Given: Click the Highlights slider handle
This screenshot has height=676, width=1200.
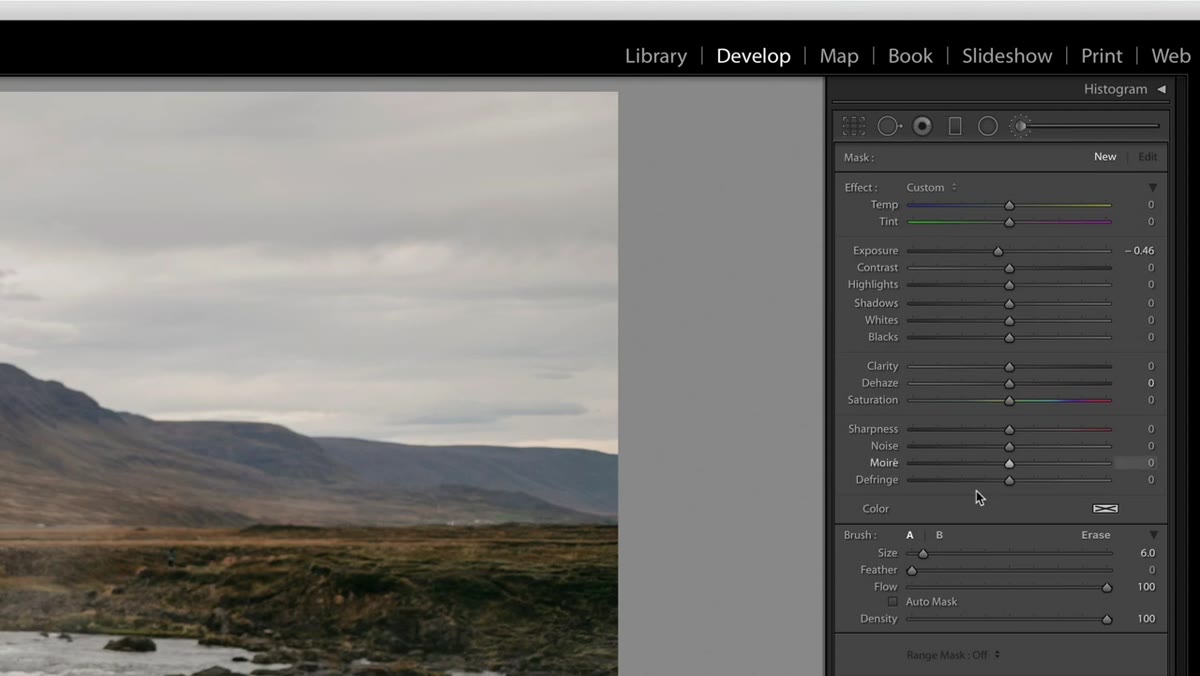Looking at the screenshot, I should (x=1009, y=285).
